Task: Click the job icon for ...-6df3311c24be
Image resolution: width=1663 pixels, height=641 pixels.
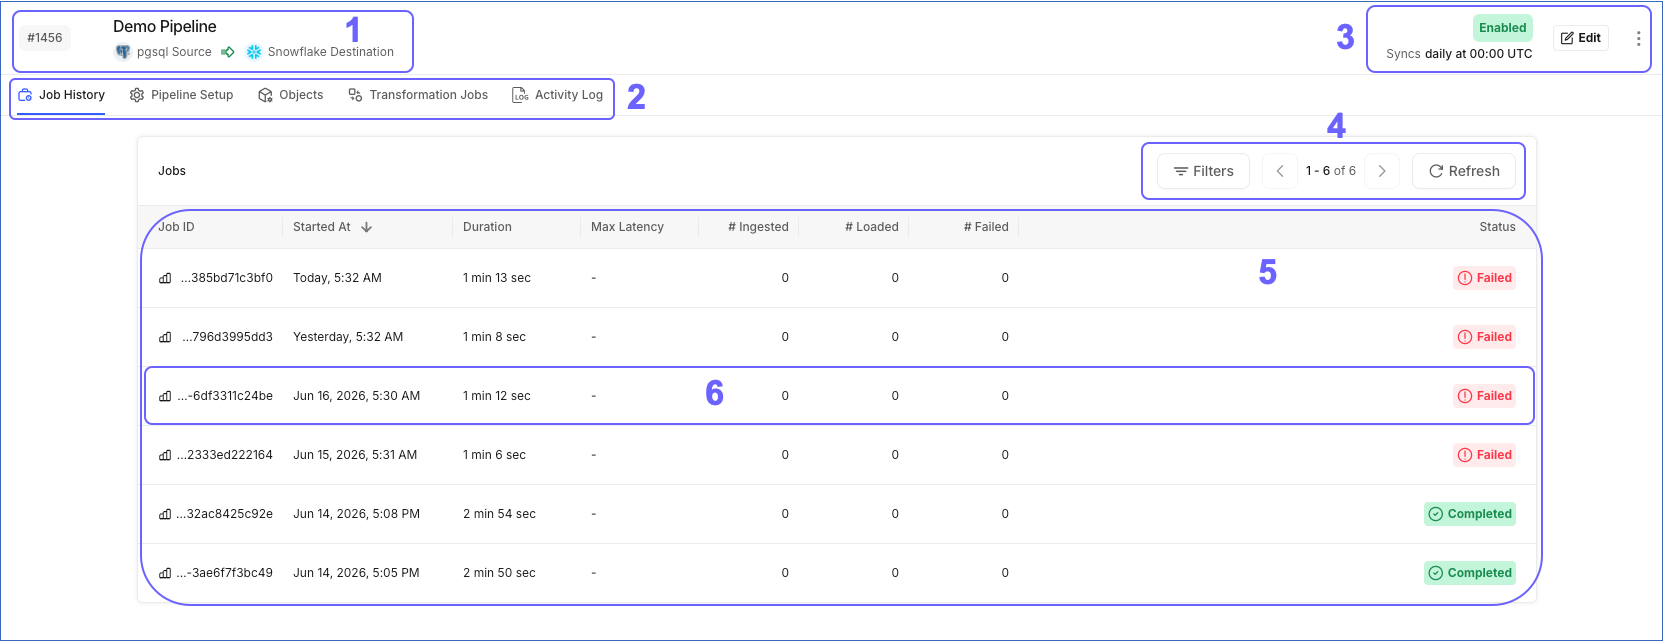Action: pyautogui.click(x=165, y=396)
